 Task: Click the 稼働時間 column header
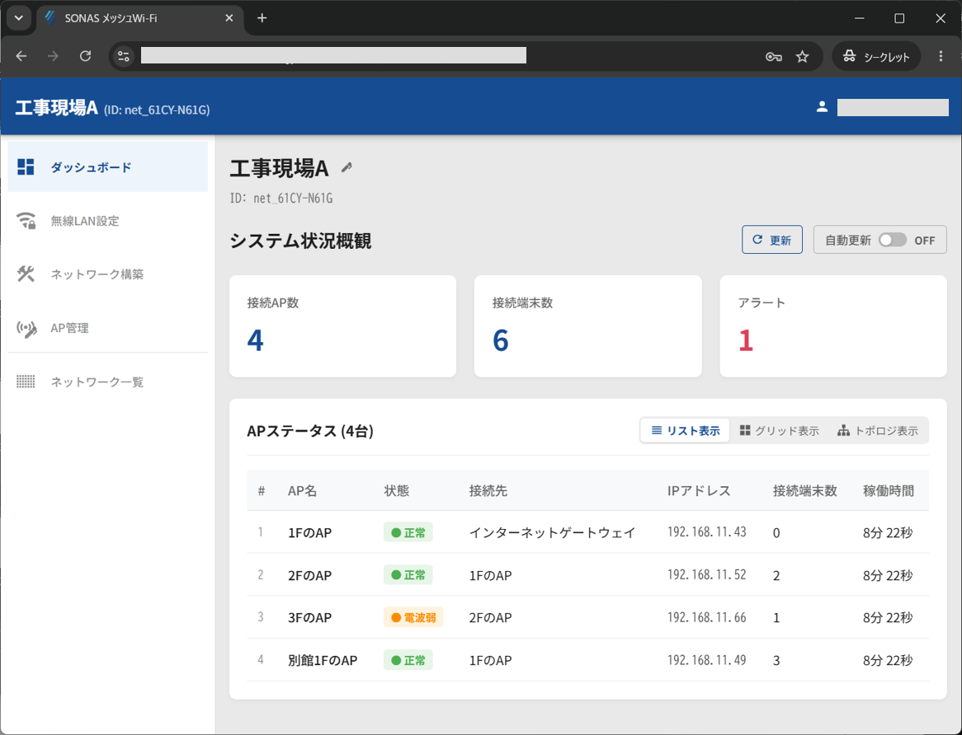click(888, 491)
